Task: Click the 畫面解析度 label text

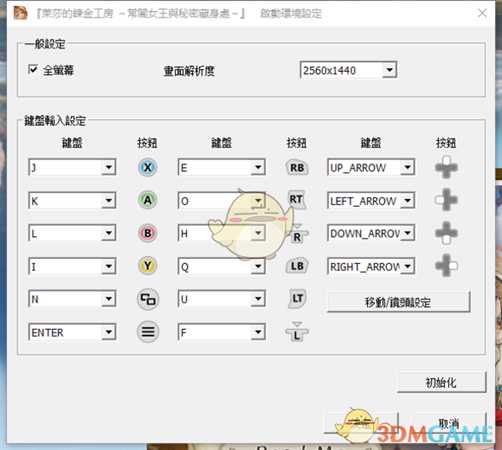Action: coord(189,71)
